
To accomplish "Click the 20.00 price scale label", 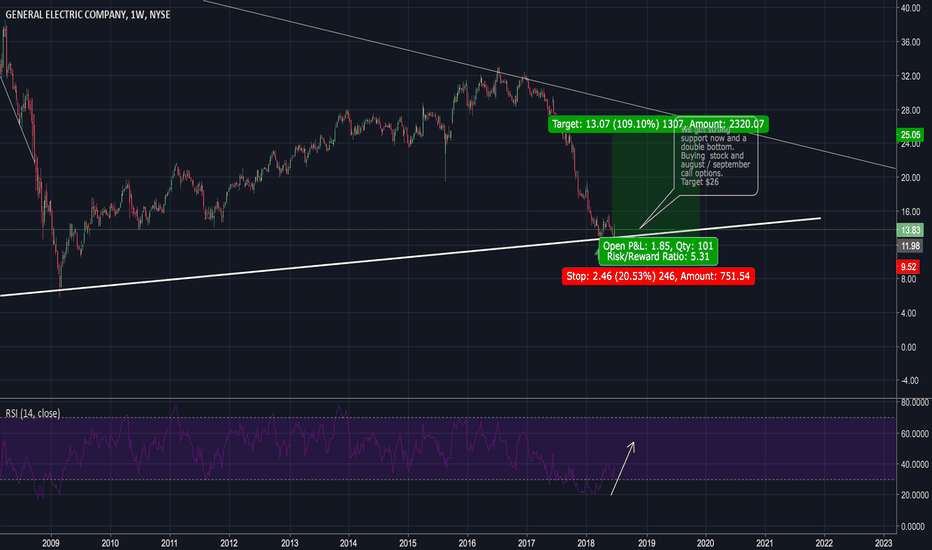I will (x=911, y=177).
